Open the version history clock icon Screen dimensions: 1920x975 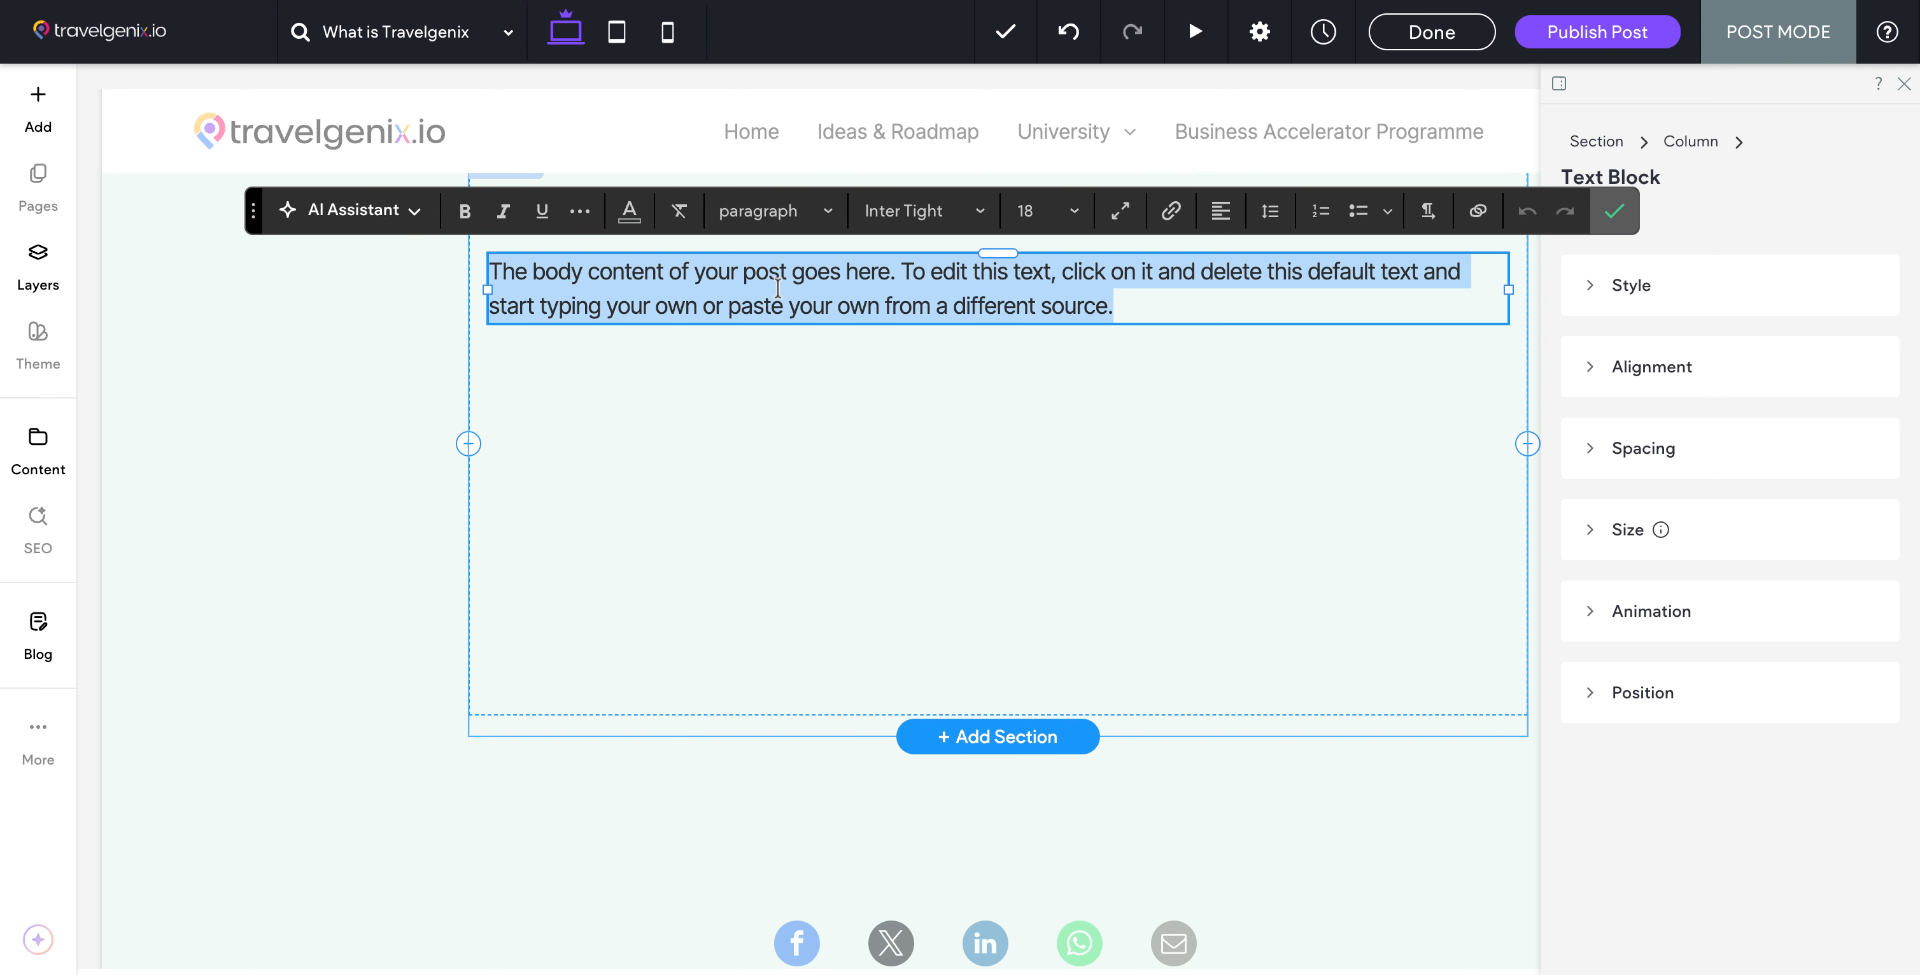click(1323, 32)
